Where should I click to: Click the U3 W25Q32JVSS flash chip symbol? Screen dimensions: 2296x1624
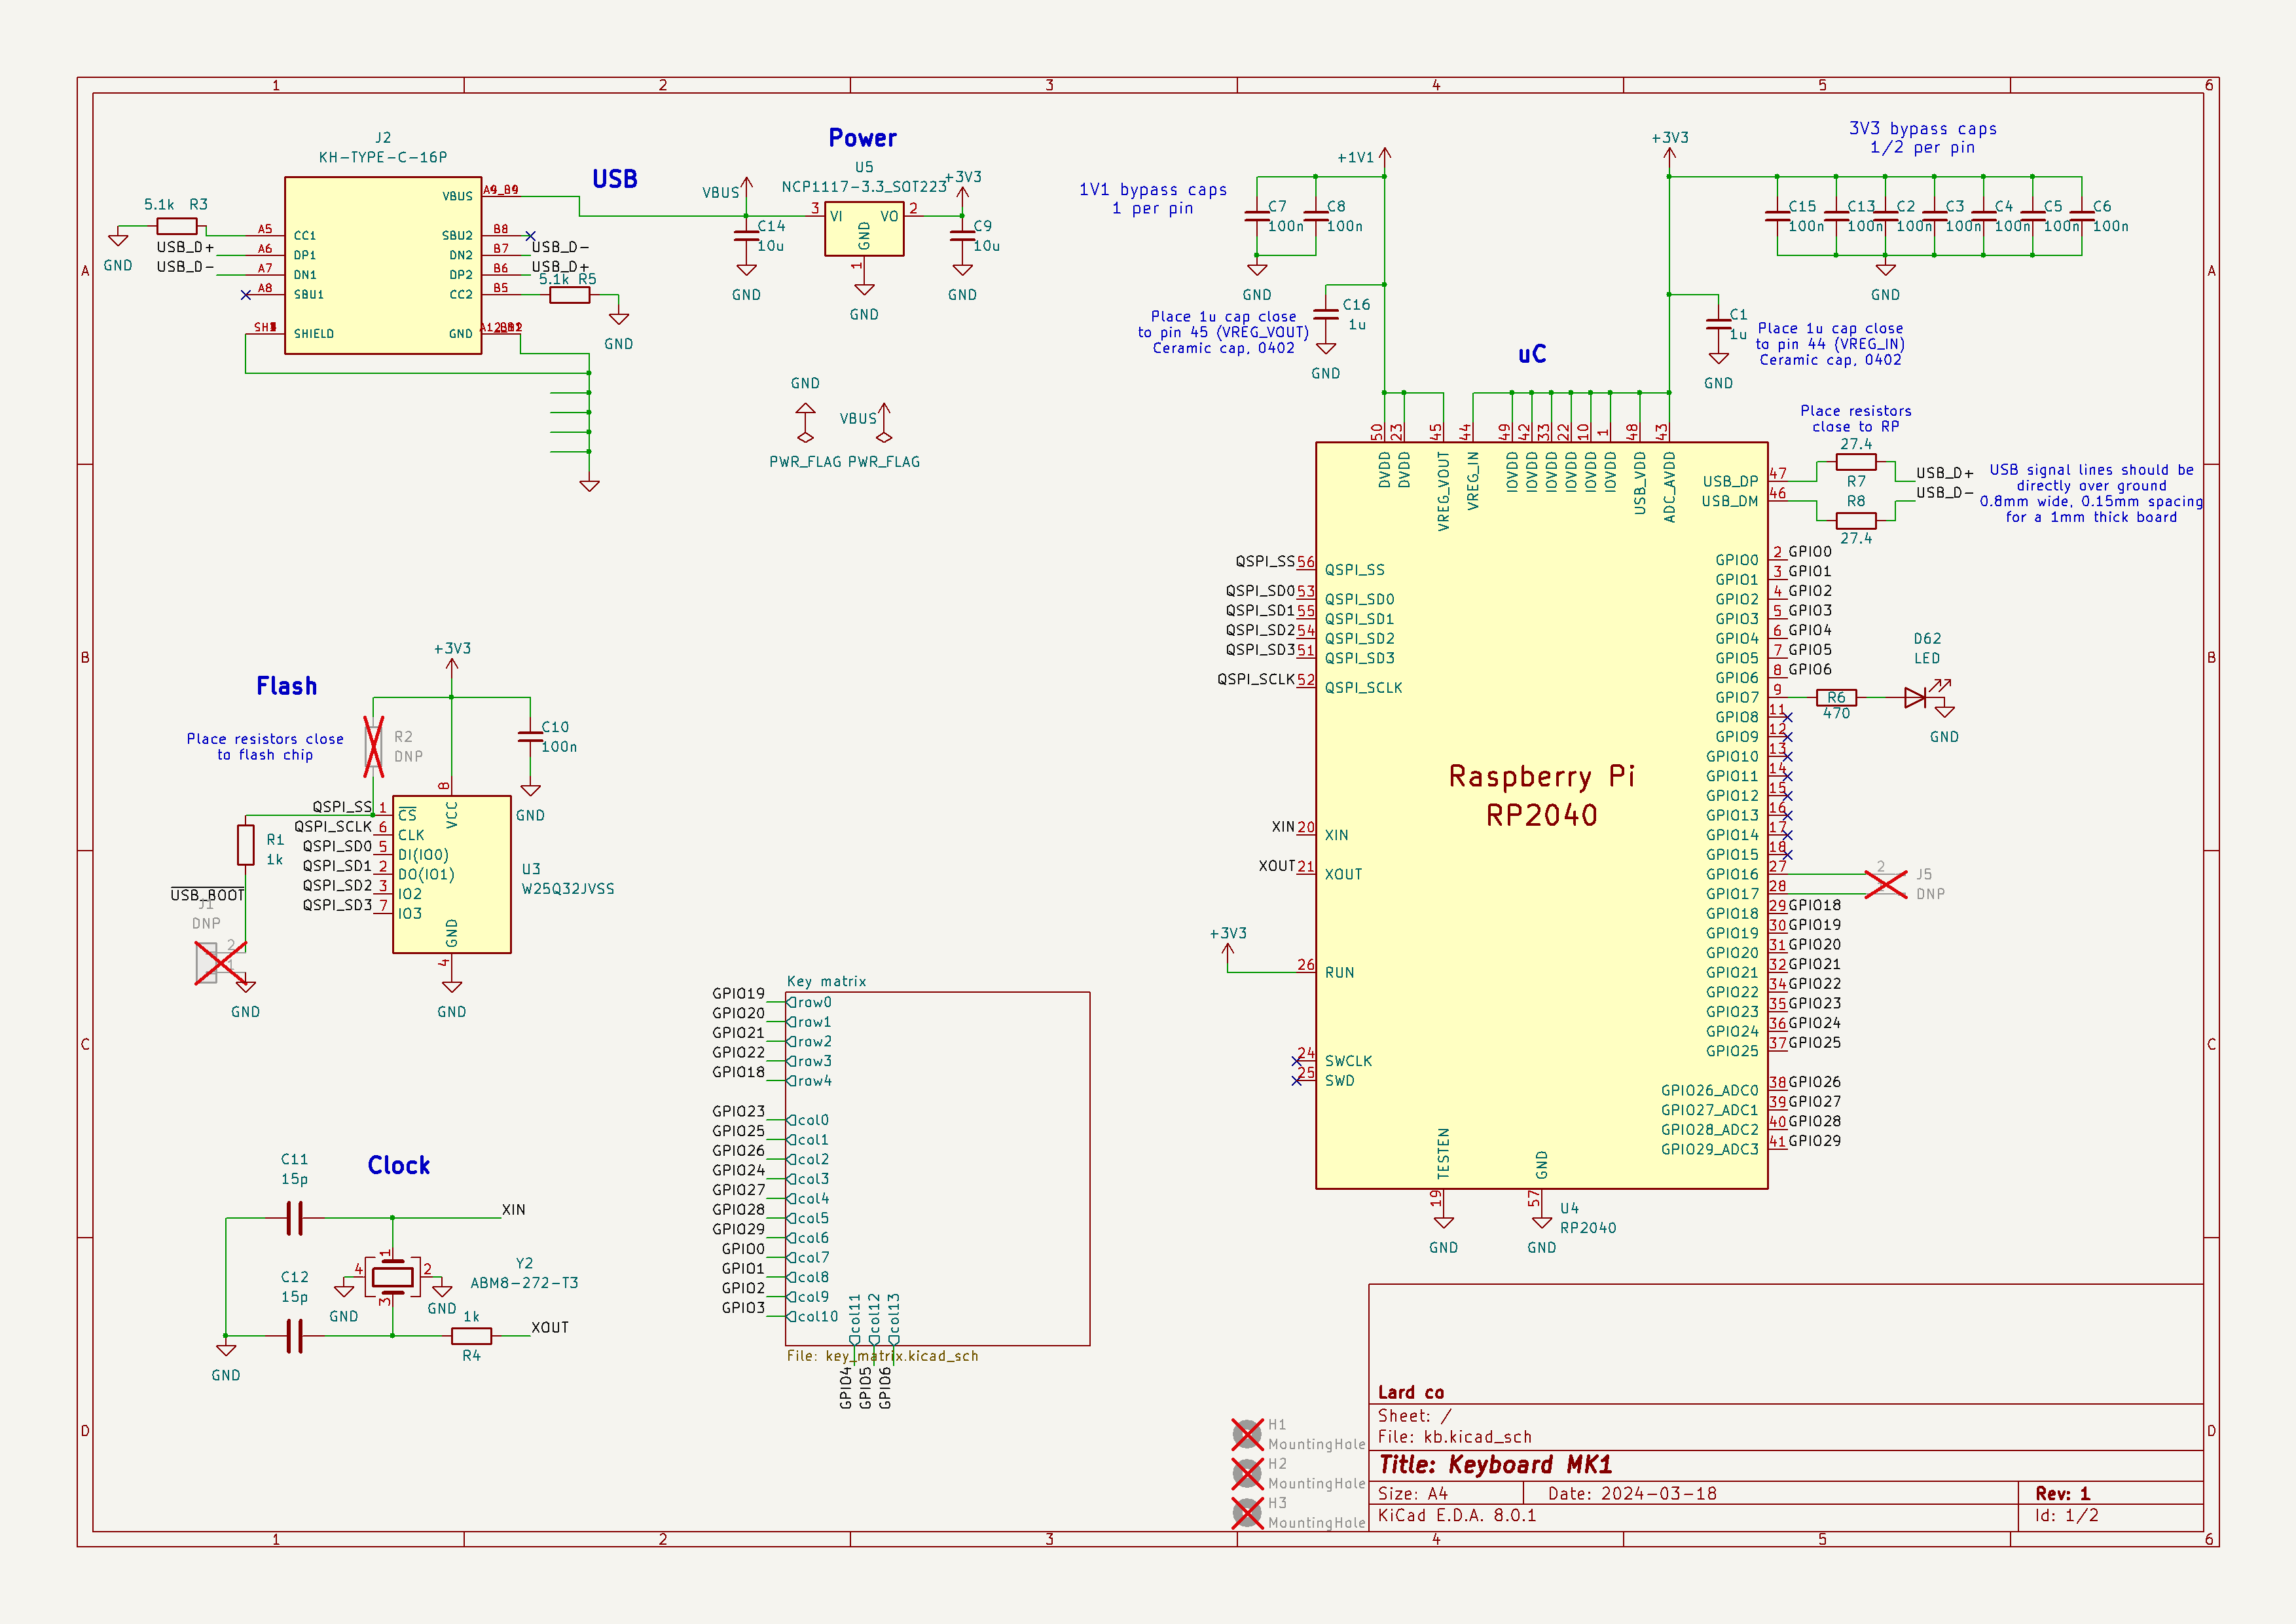tap(451, 874)
